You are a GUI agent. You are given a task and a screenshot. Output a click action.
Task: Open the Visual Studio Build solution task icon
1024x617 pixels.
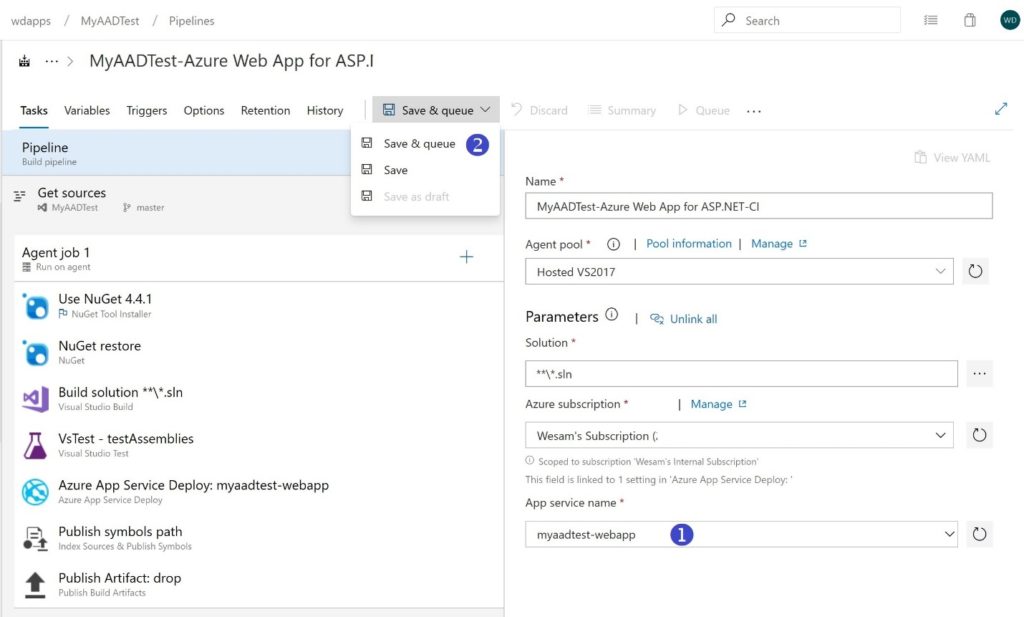(36, 398)
